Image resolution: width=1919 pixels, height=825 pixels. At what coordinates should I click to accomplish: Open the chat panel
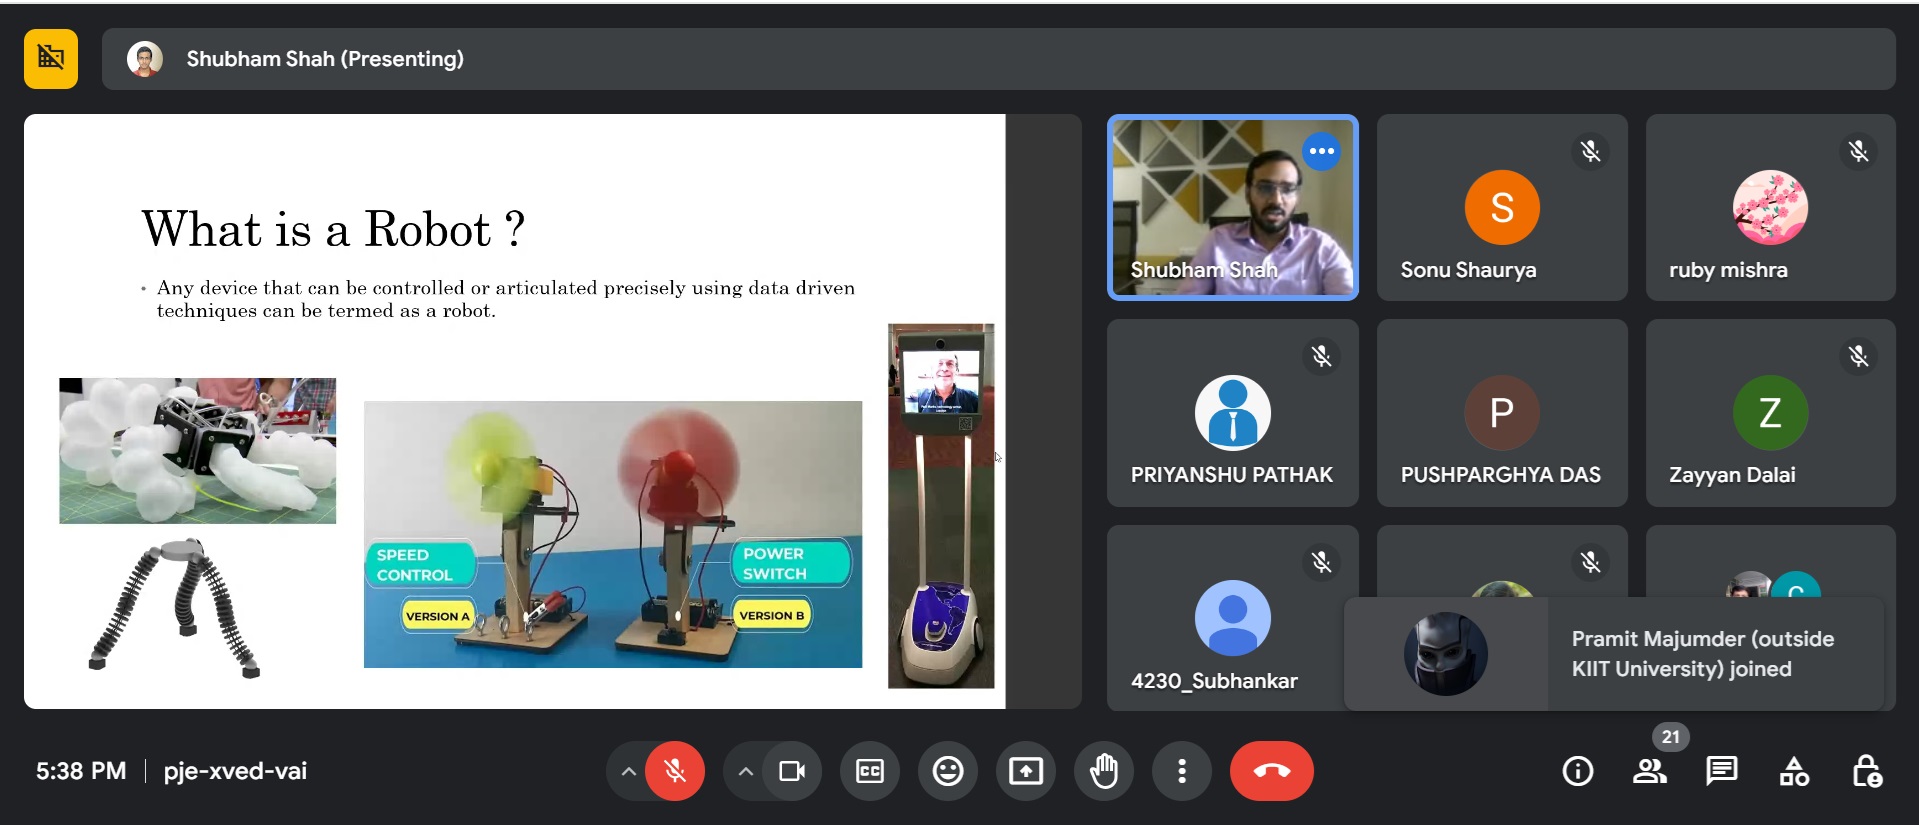click(x=1721, y=771)
